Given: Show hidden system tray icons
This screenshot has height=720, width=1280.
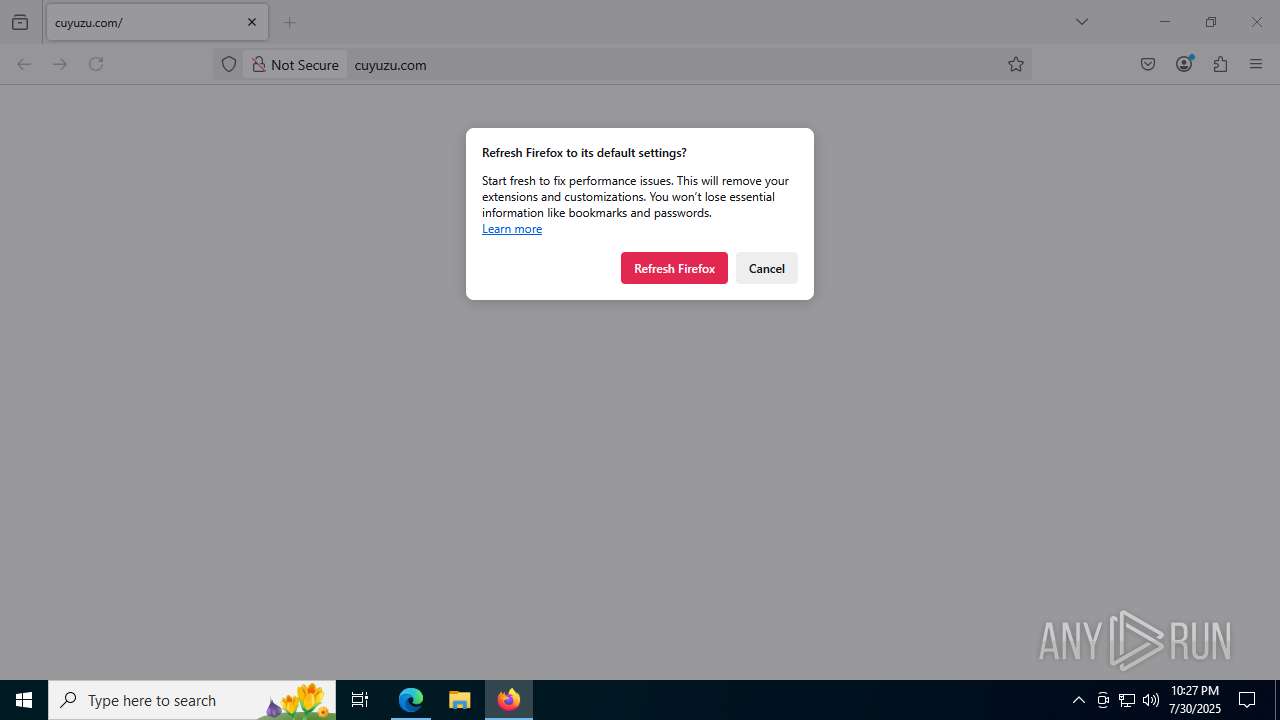Looking at the screenshot, I should [1078, 700].
